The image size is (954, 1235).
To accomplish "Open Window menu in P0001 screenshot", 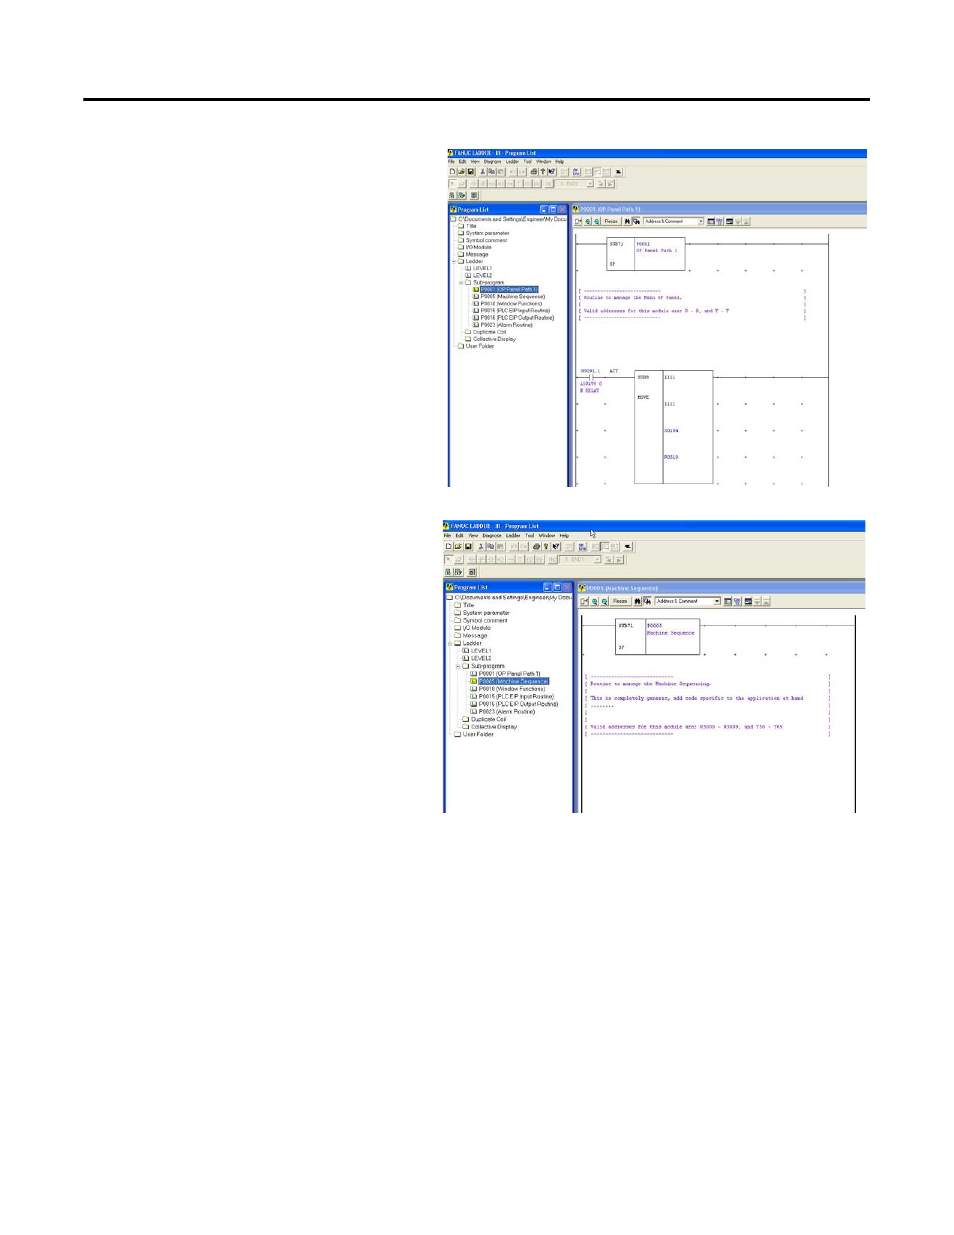I will pos(543,161).
